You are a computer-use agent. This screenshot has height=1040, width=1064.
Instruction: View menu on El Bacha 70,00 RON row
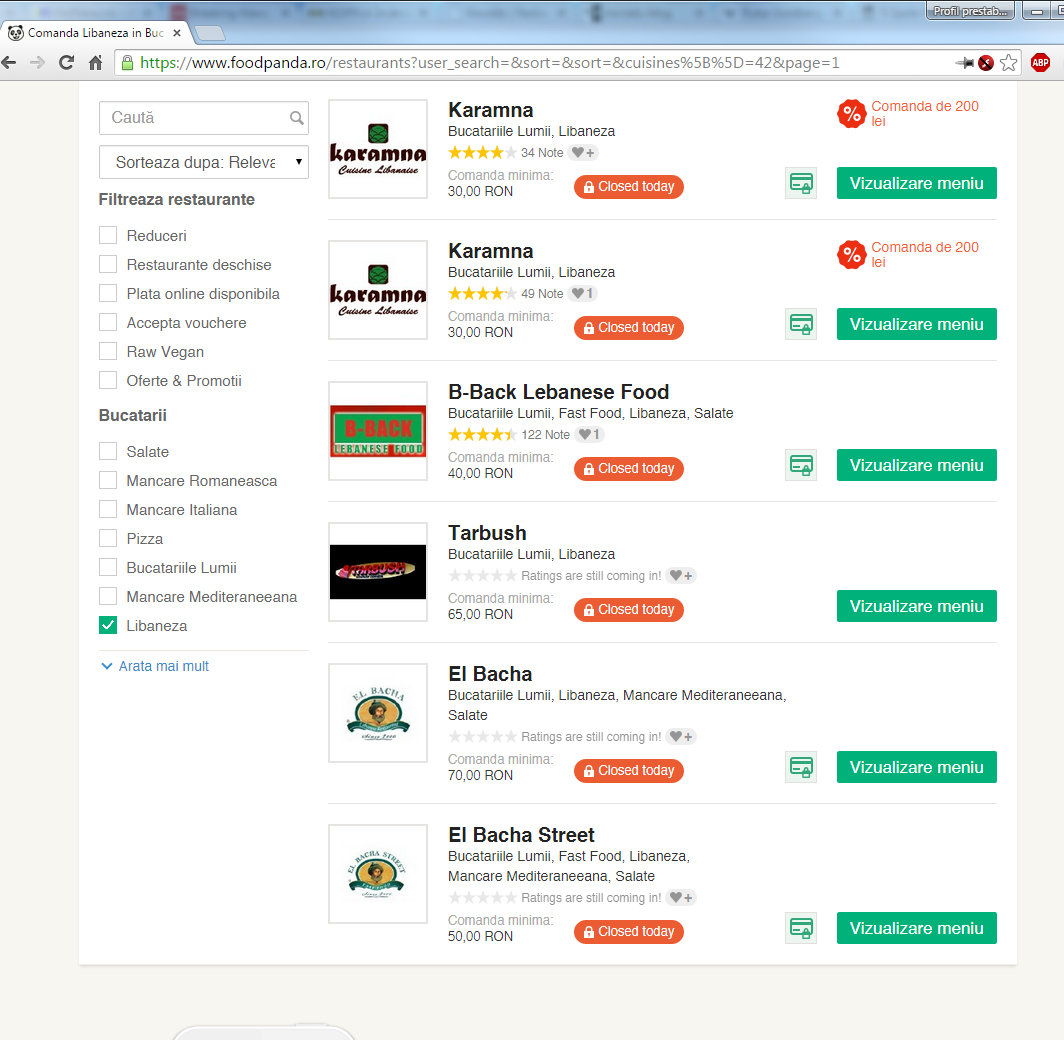pos(917,767)
